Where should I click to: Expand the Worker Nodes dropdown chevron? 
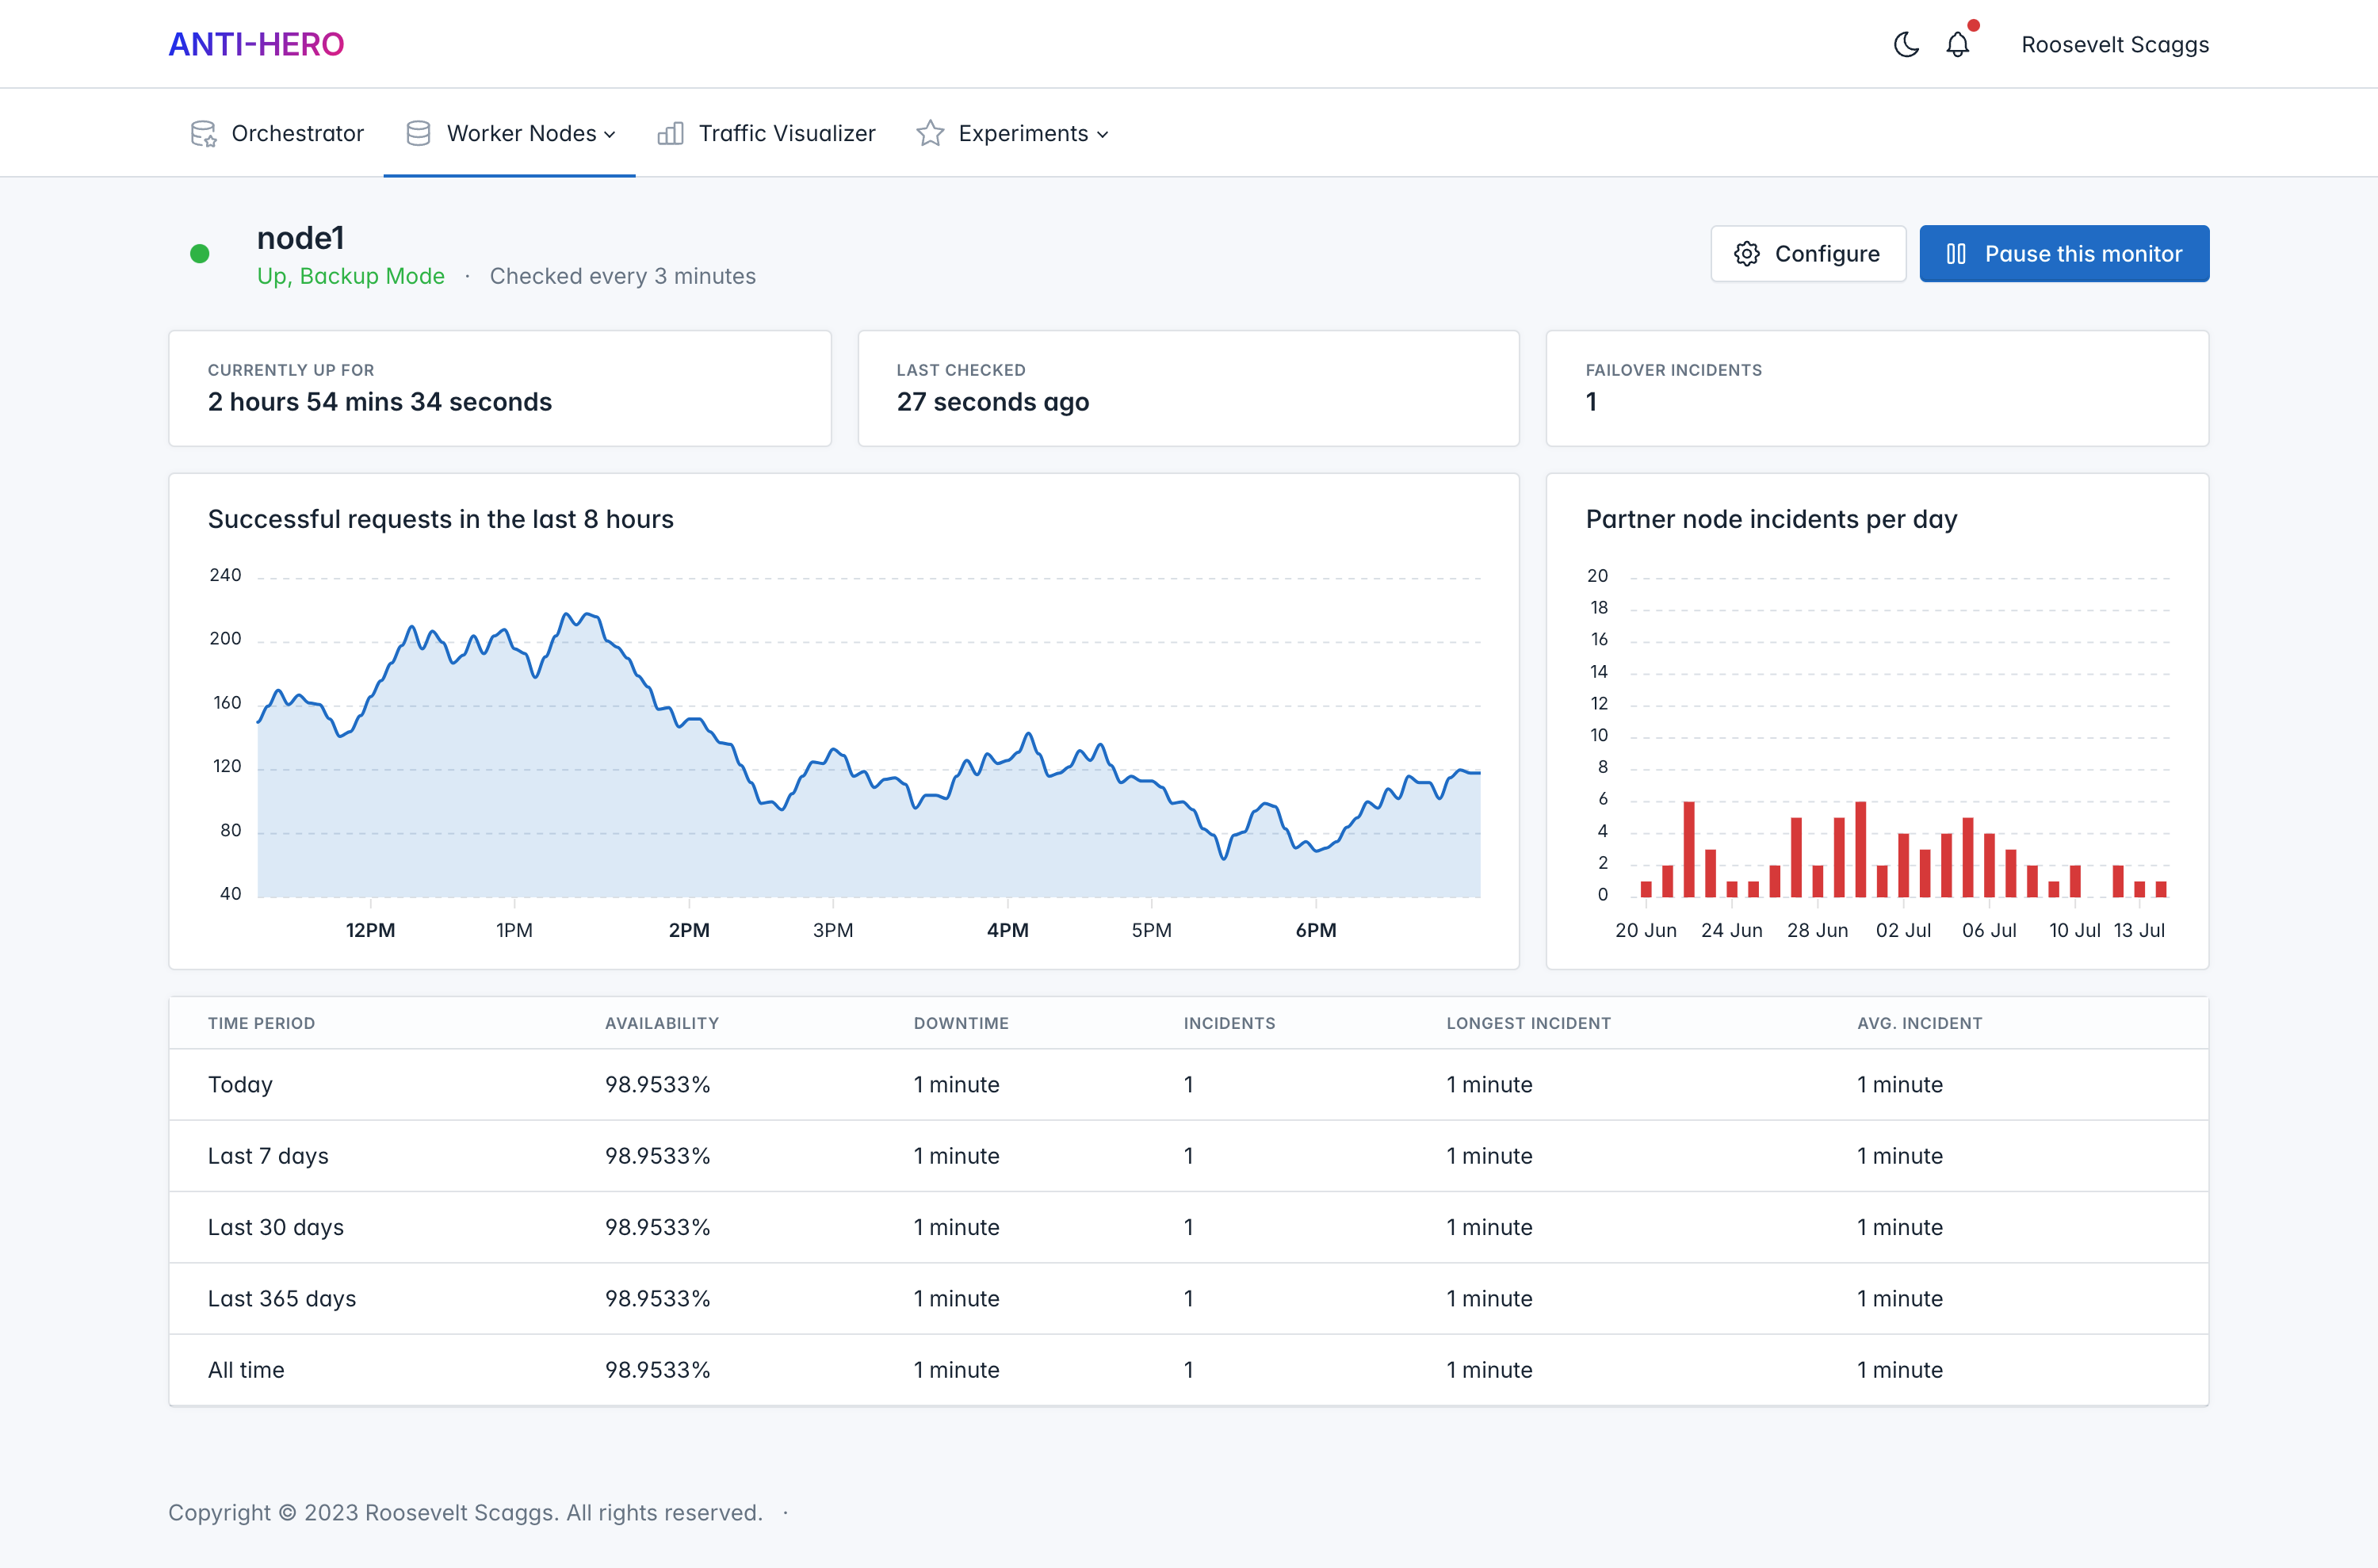click(x=610, y=135)
